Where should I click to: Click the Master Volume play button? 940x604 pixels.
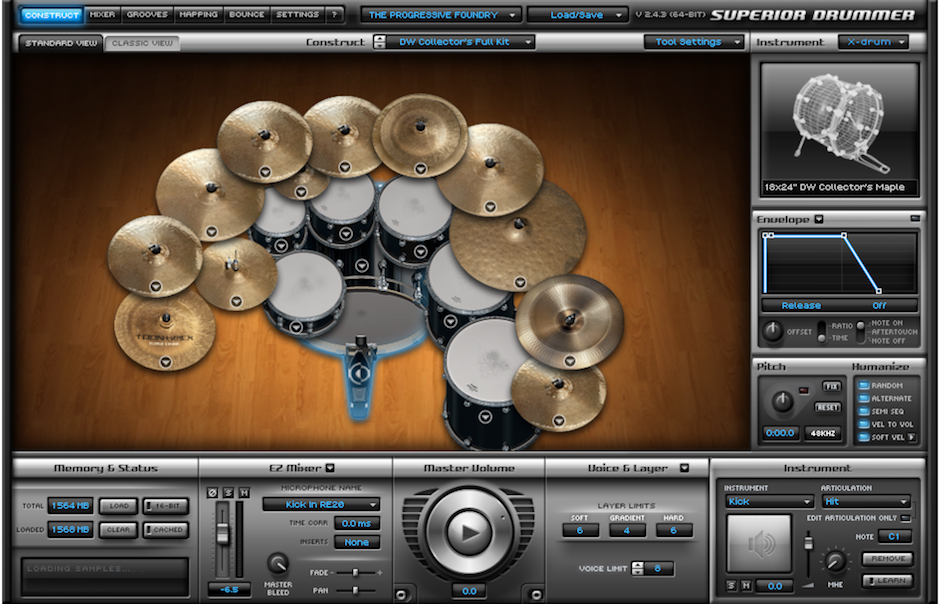(469, 531)
